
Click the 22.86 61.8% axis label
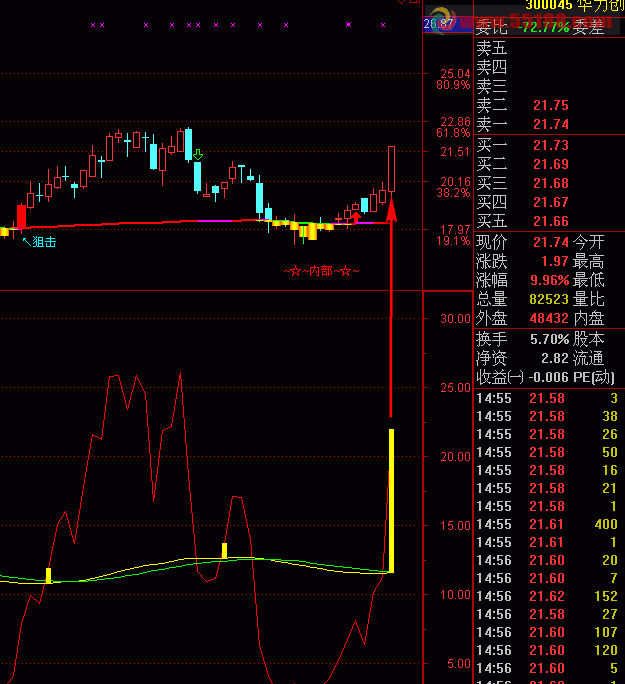[x=454, y=127]
